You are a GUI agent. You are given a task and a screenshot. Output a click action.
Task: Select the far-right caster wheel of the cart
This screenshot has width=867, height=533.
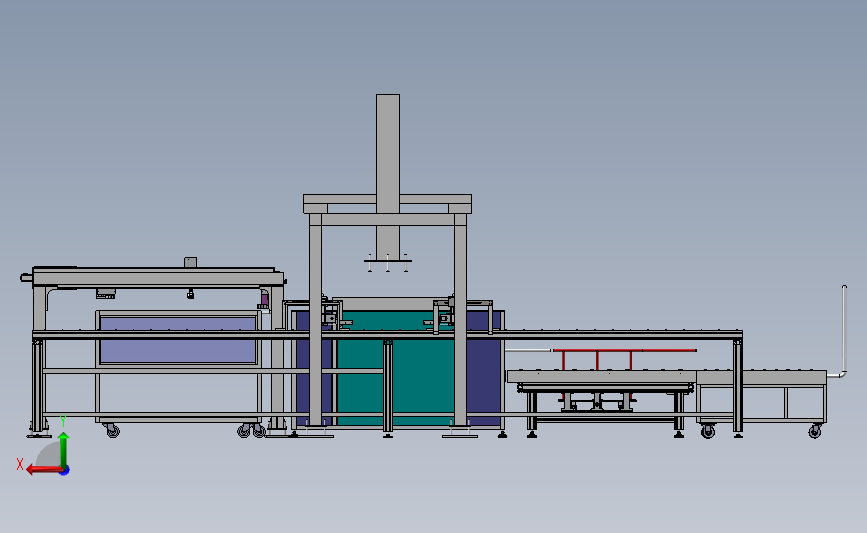click(x=814, y=431)
